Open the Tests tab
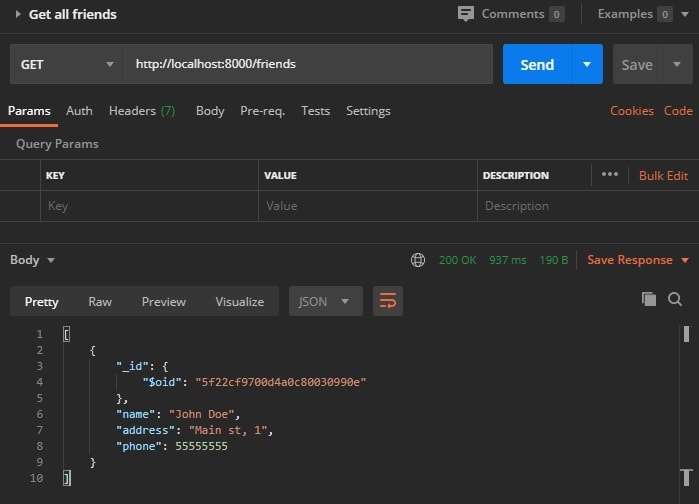The width and height of the screenshot is (699, 504). click(x=316, y=111)
